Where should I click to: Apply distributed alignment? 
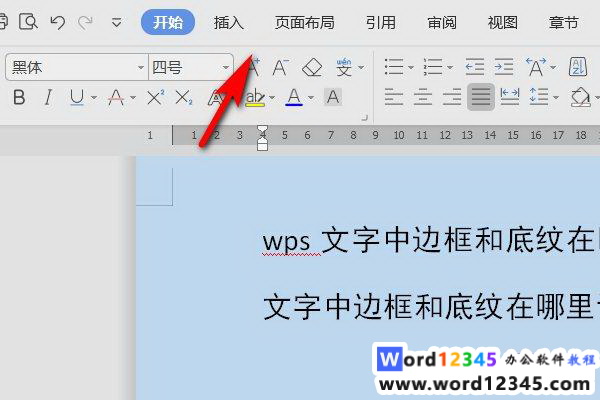[510, 97]
